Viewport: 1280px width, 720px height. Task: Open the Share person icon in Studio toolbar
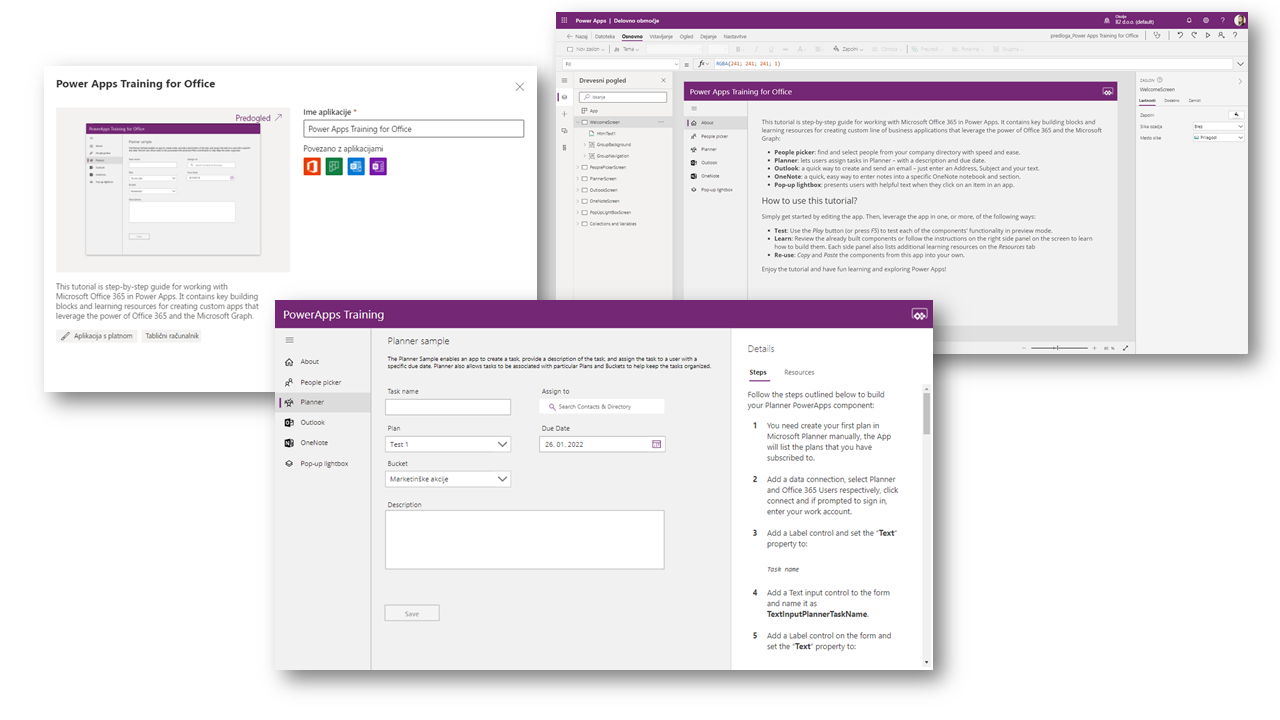(x=1222, y=35)
